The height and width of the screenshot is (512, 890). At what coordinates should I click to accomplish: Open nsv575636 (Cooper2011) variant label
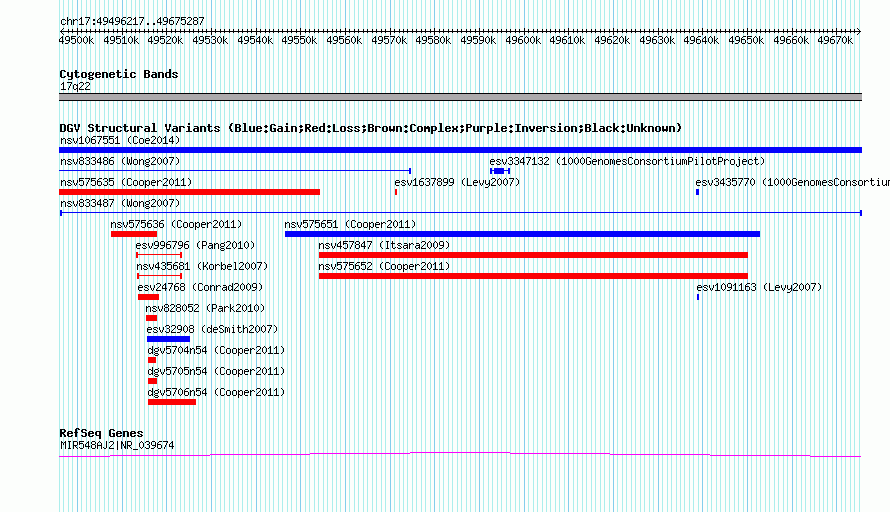click(x=176, y=224)
